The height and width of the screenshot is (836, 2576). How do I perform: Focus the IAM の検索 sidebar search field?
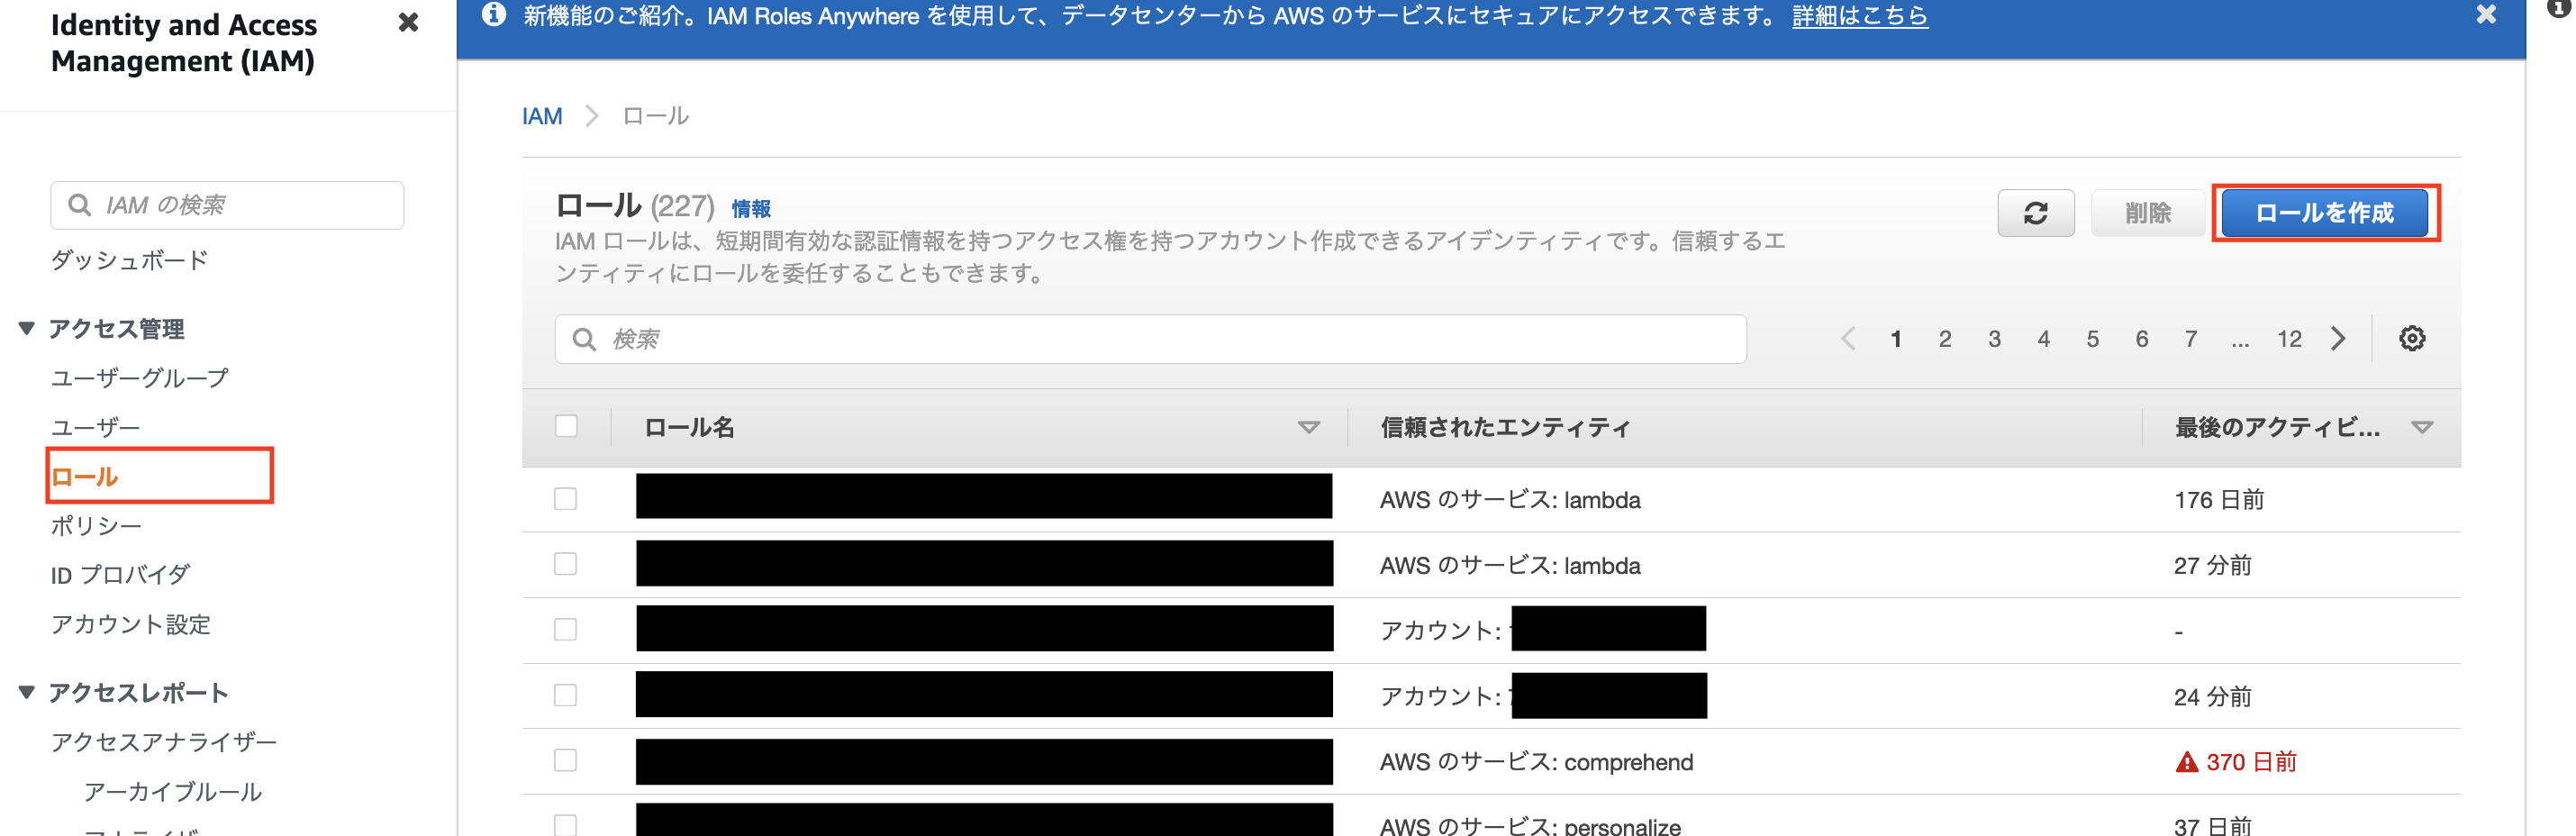point(227,205)
